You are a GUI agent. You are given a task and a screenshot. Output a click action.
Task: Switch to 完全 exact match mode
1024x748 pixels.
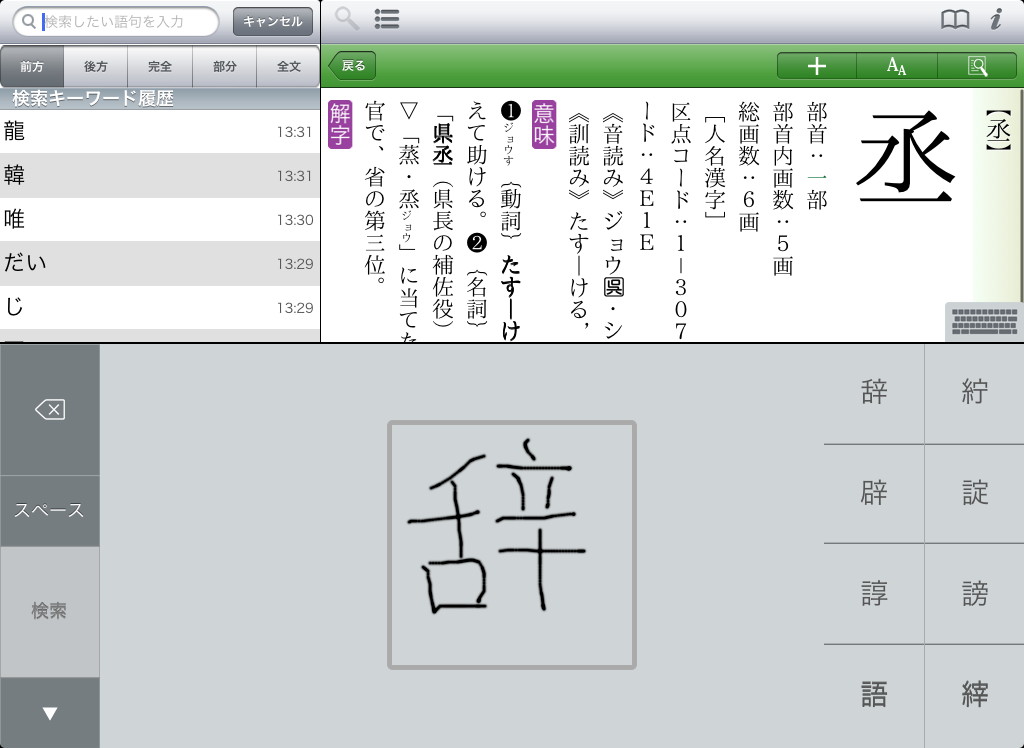pos(160,67)
